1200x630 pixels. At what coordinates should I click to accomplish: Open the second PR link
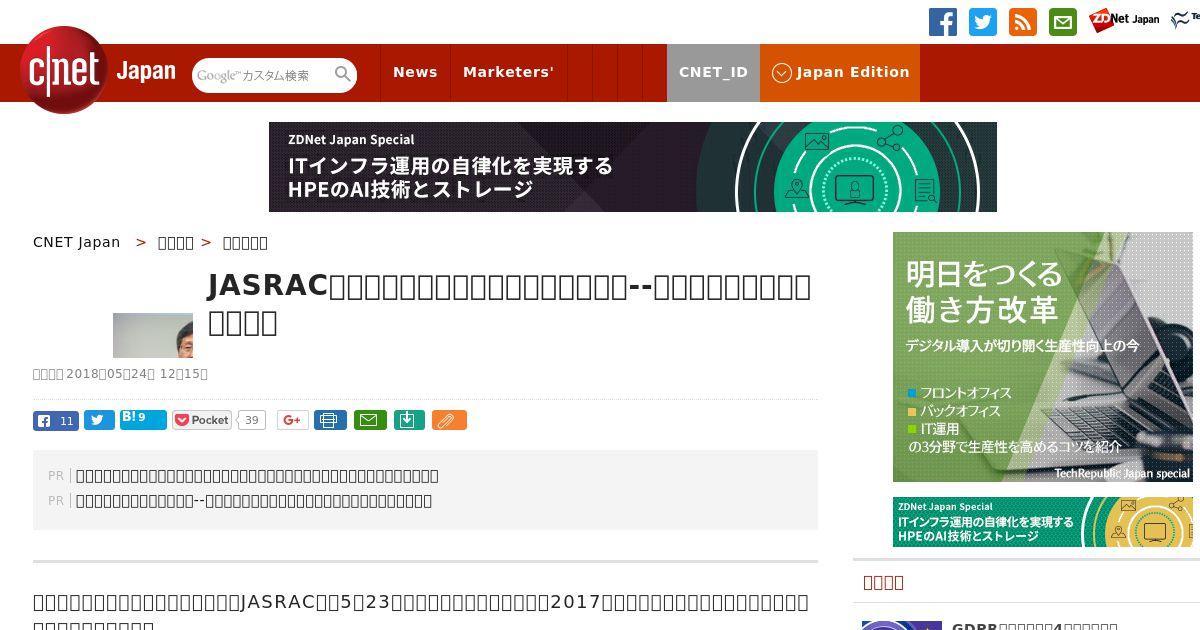tap(254, 501)
